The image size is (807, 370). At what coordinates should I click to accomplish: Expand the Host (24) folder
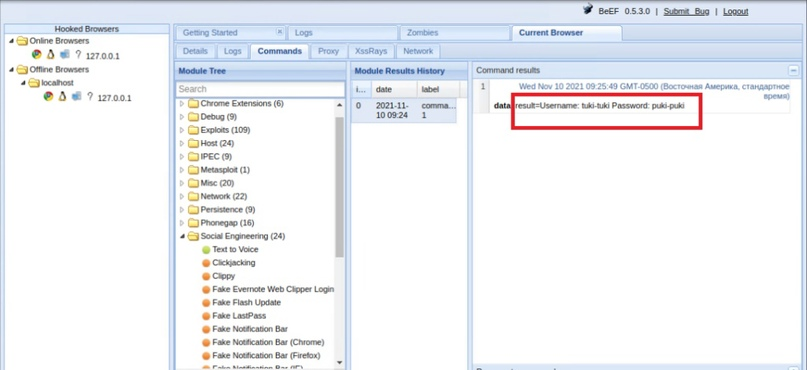click(x=182, y=144)
